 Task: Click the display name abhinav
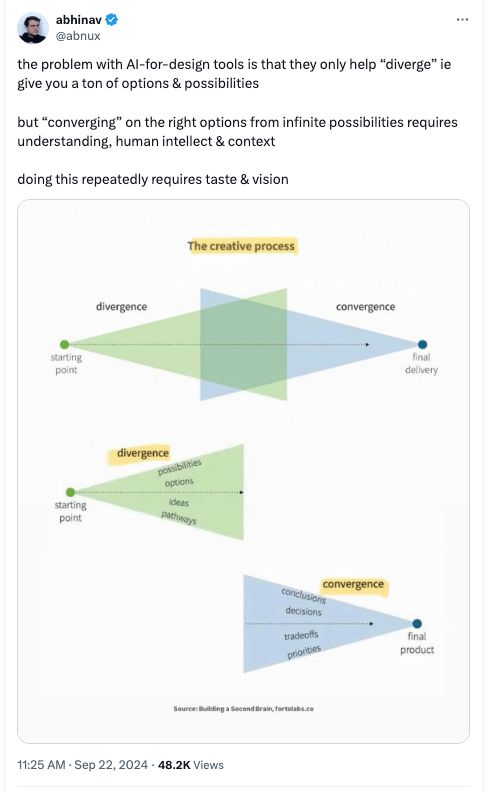click(x=78, y=20)
